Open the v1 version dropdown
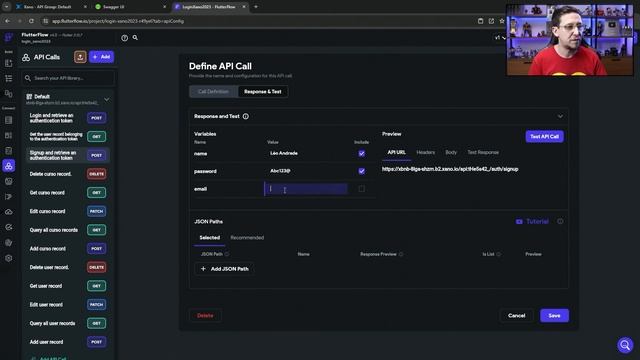The image size is (640, 360). click(500, 38)
